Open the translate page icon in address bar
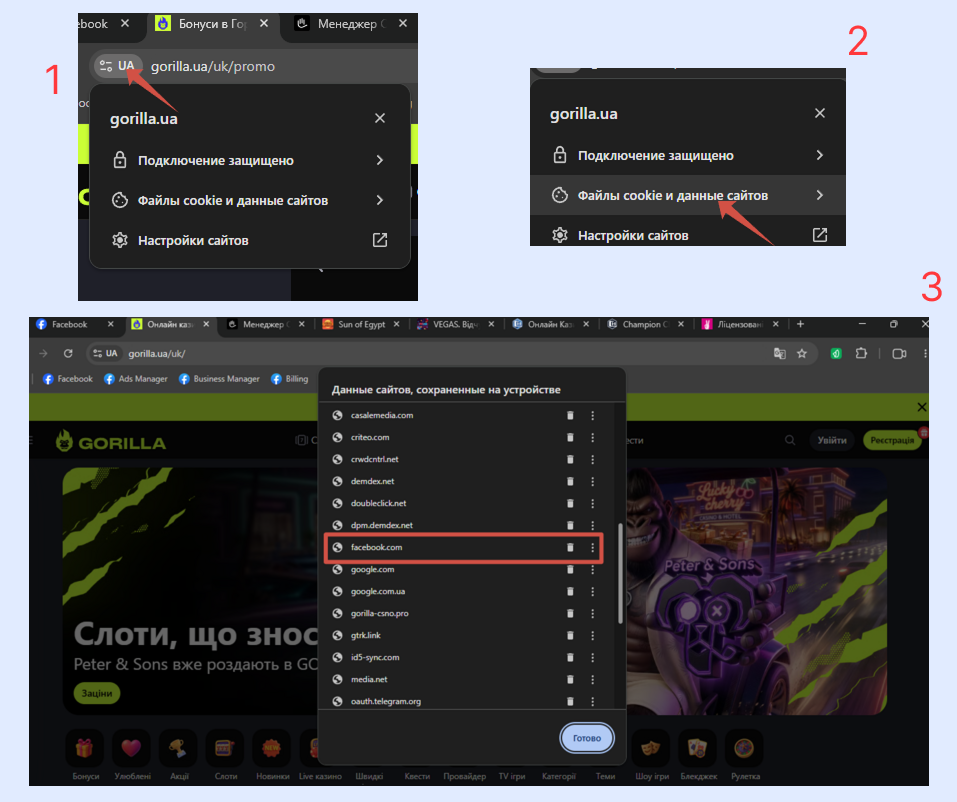The width and height of the screenshot is (957, 802). [779, 353]
